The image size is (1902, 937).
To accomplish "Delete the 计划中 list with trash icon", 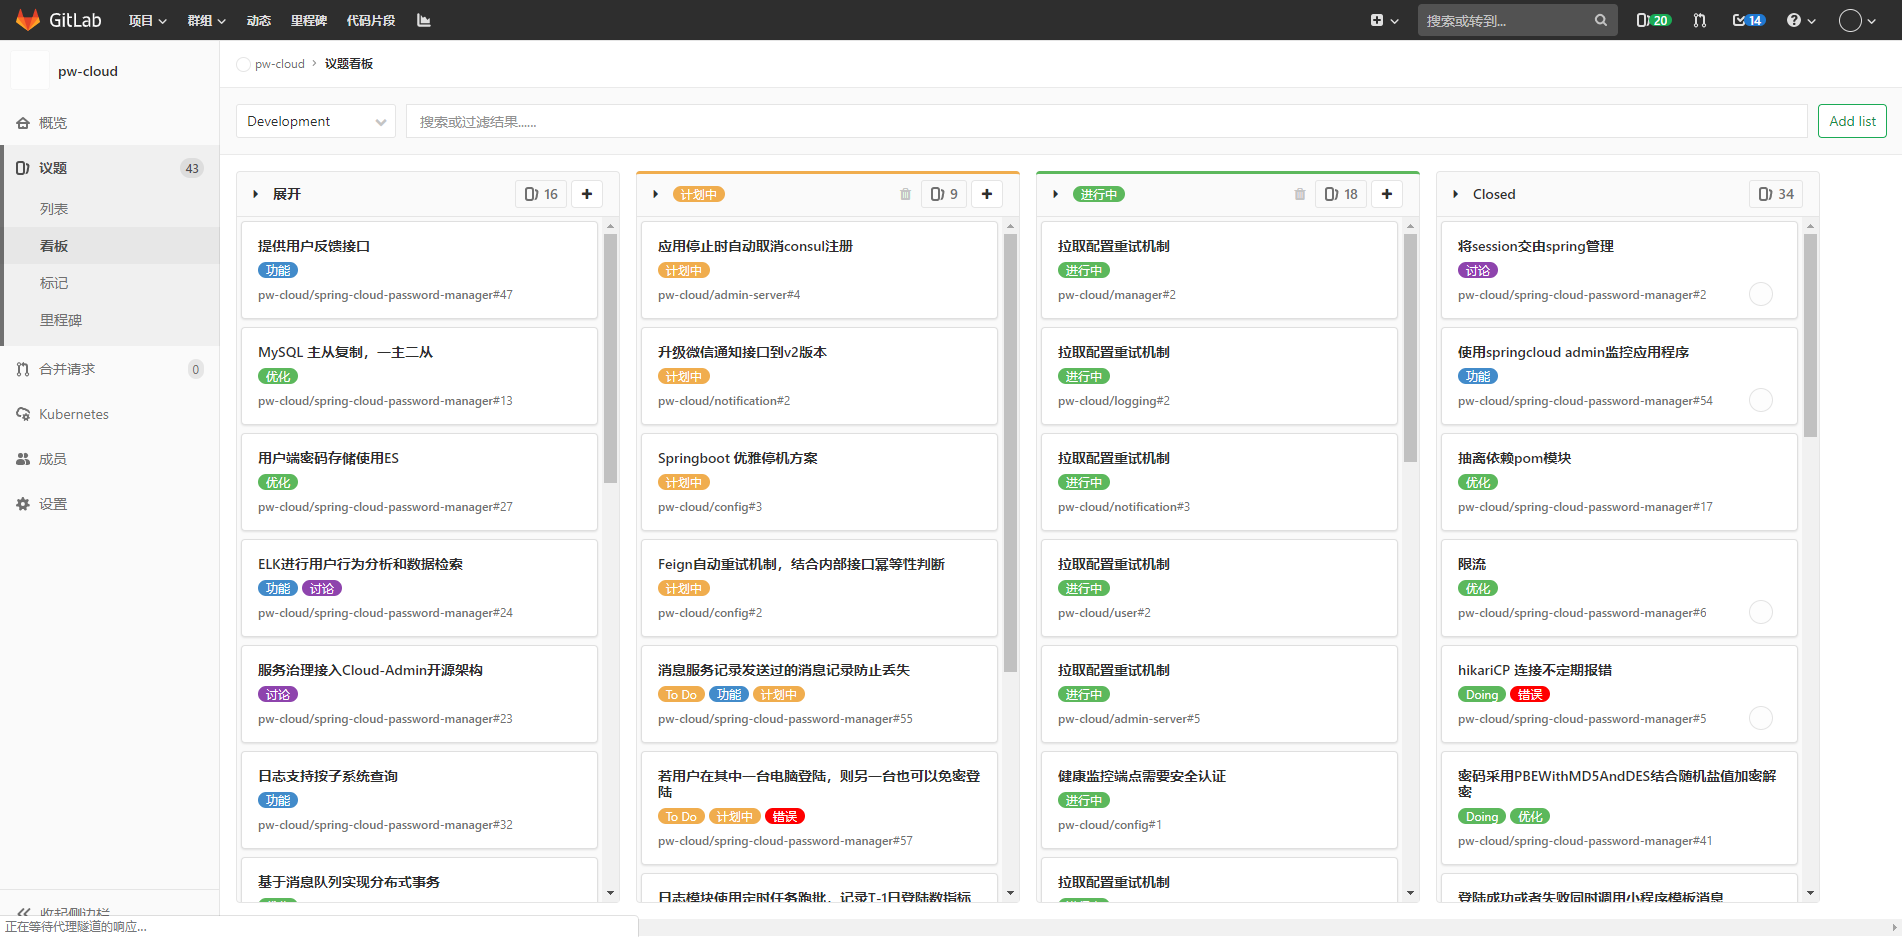I will coord(905,194).
